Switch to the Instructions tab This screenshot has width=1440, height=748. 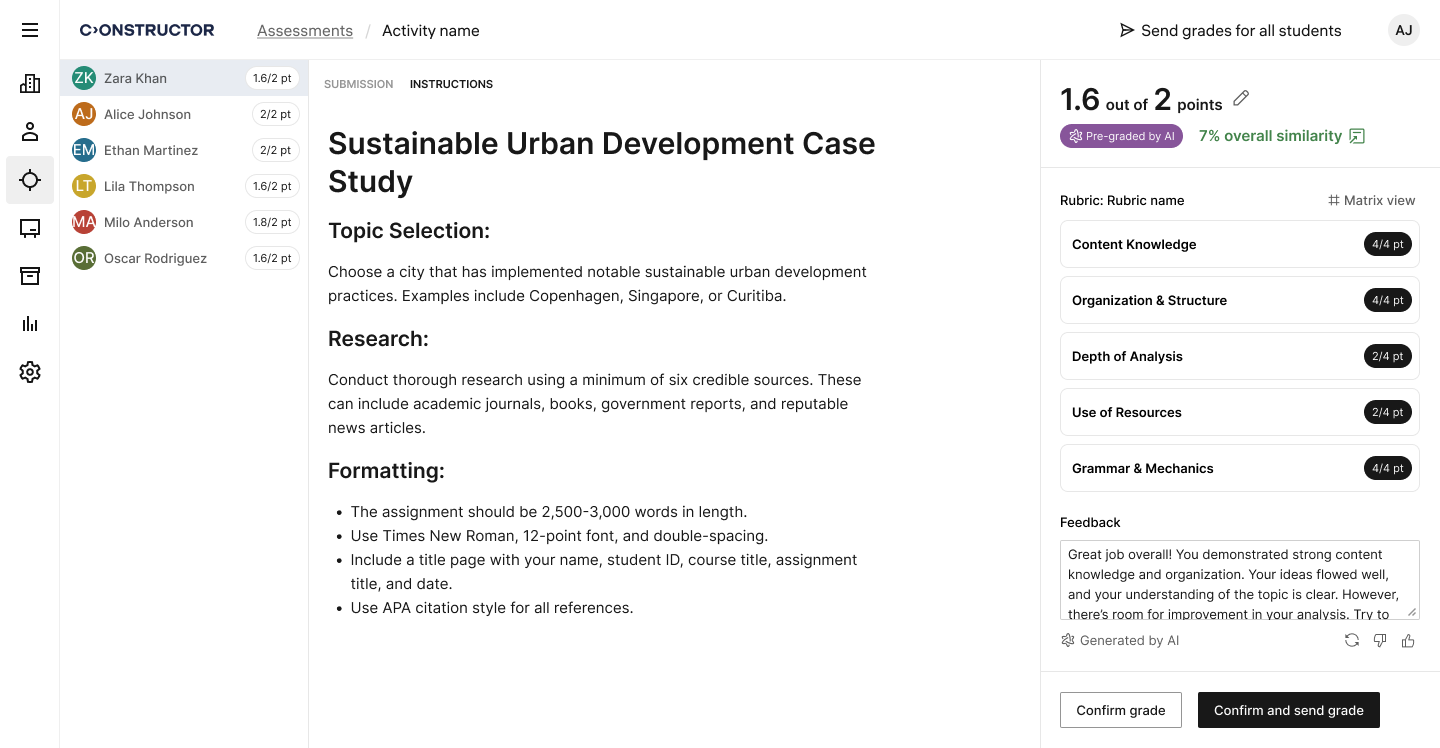(x=451, y=84)
